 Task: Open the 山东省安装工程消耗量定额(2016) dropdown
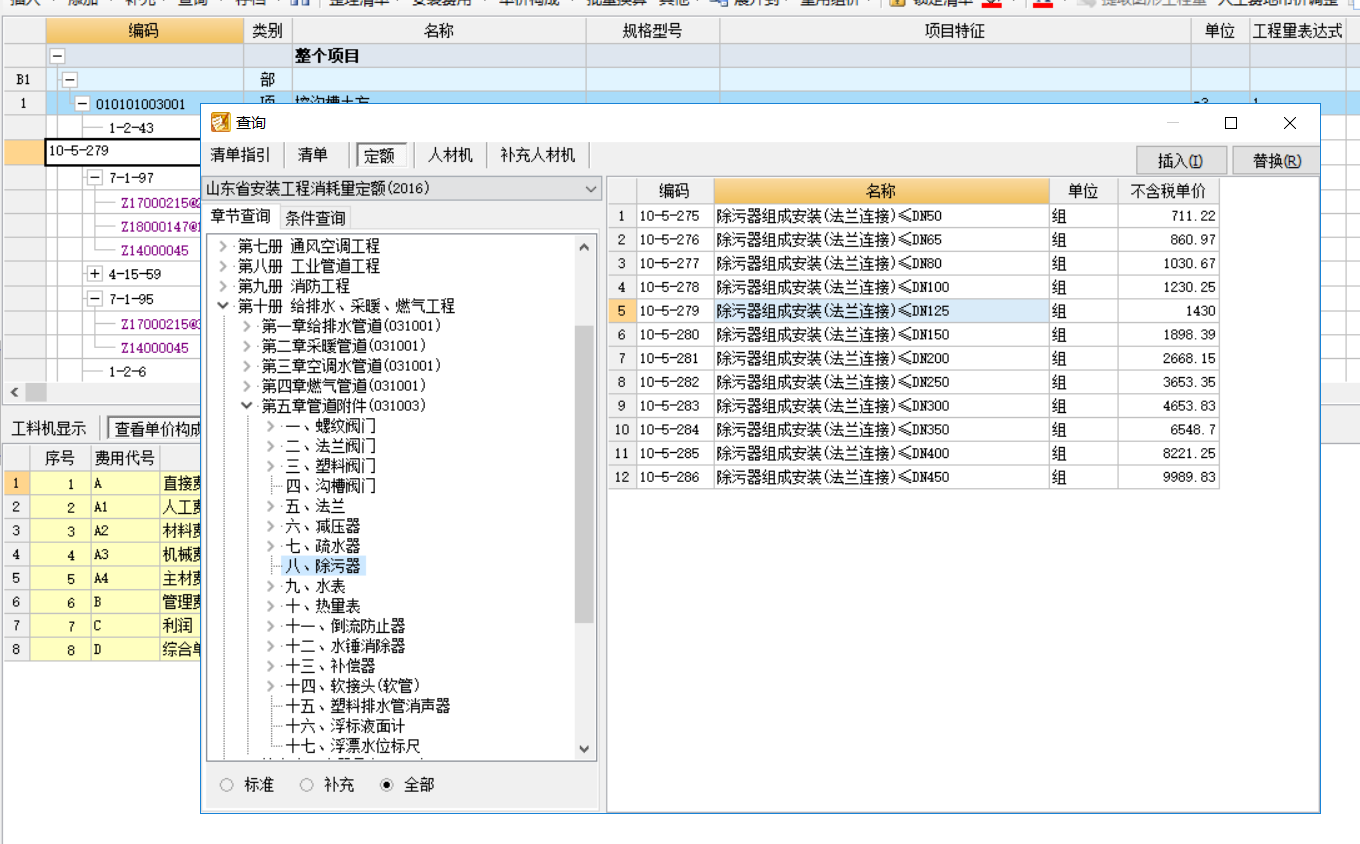point(591,188)
